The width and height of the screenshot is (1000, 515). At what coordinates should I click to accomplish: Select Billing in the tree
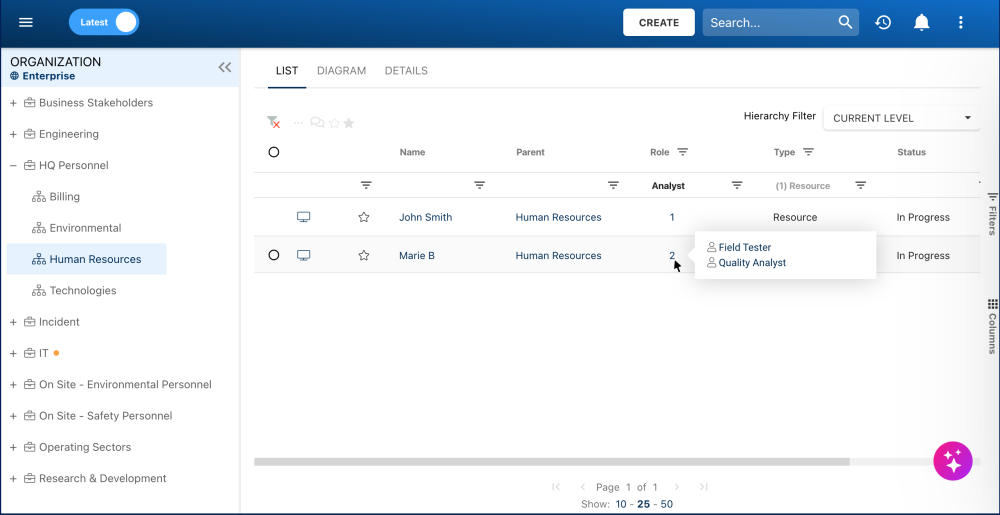tap(64, 196)
